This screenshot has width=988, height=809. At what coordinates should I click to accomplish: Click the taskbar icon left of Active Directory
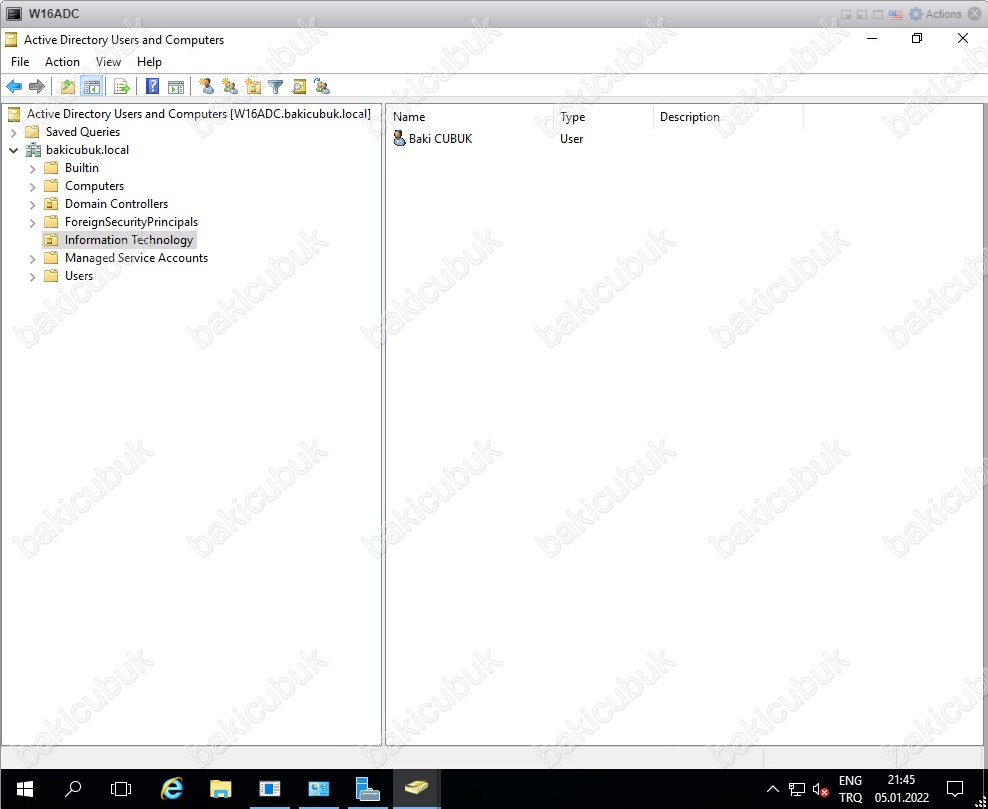(x=367, y=788)
